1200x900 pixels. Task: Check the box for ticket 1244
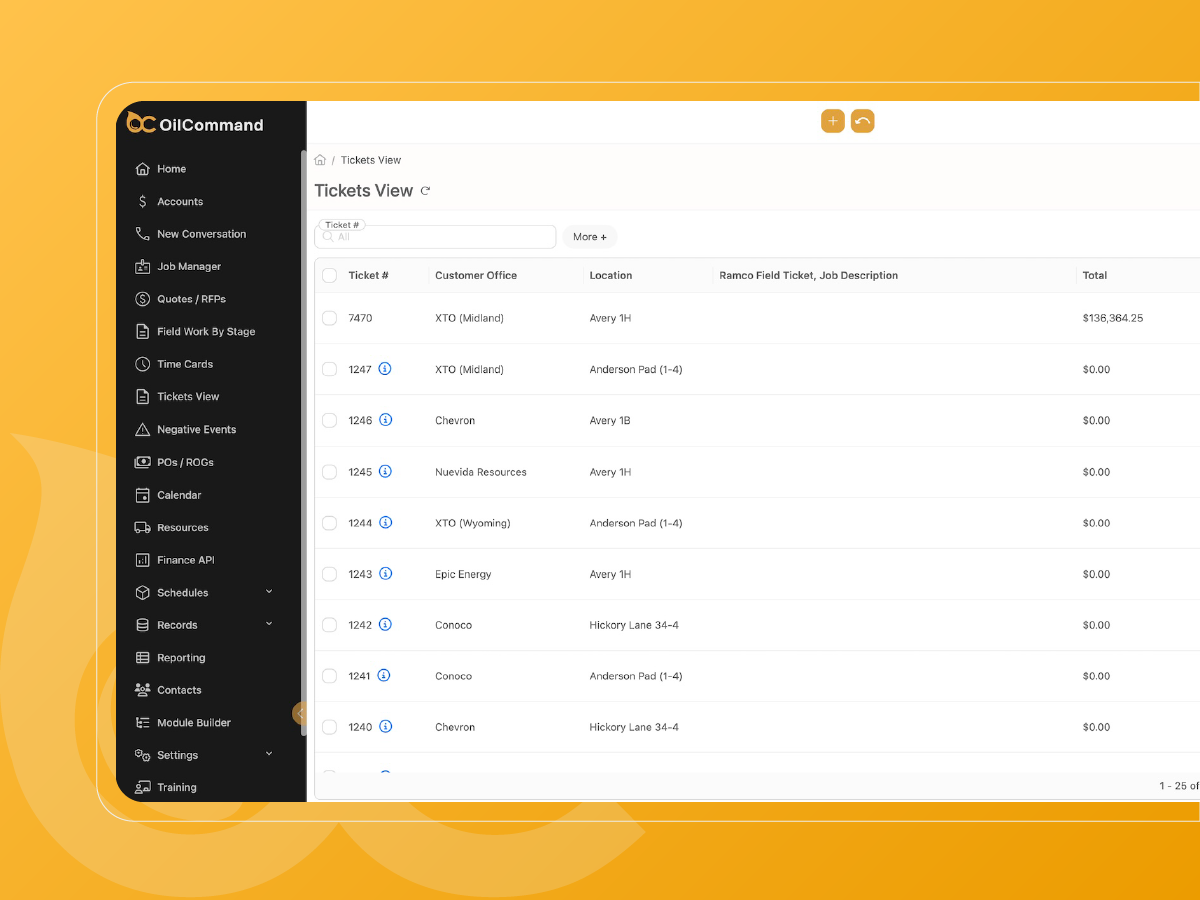pyautogui.click(x=329, y=523)
